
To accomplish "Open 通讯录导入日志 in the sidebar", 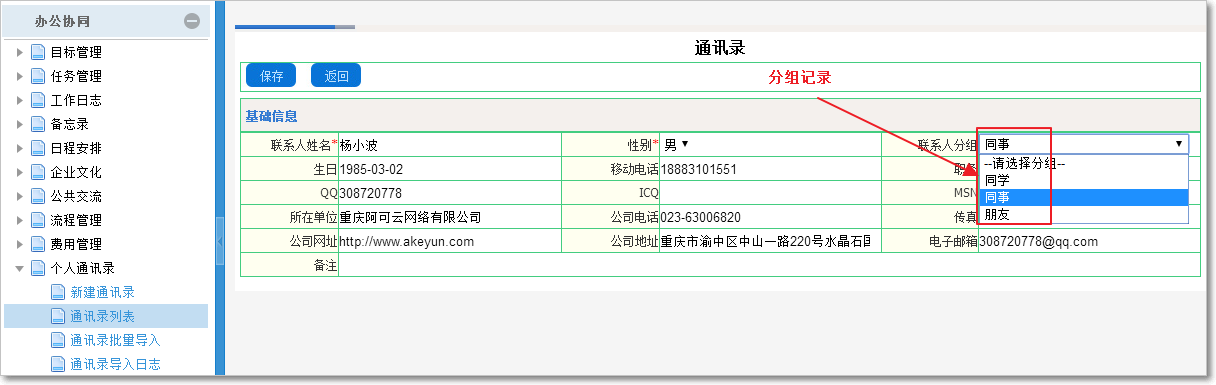I will (x=115, y=364).
